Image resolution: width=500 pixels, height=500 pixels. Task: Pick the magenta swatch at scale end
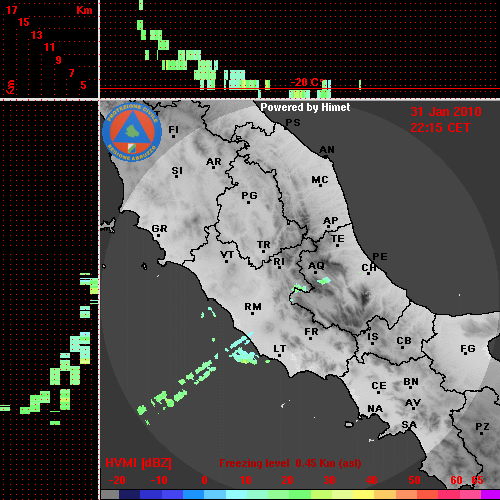pos(490,495)
